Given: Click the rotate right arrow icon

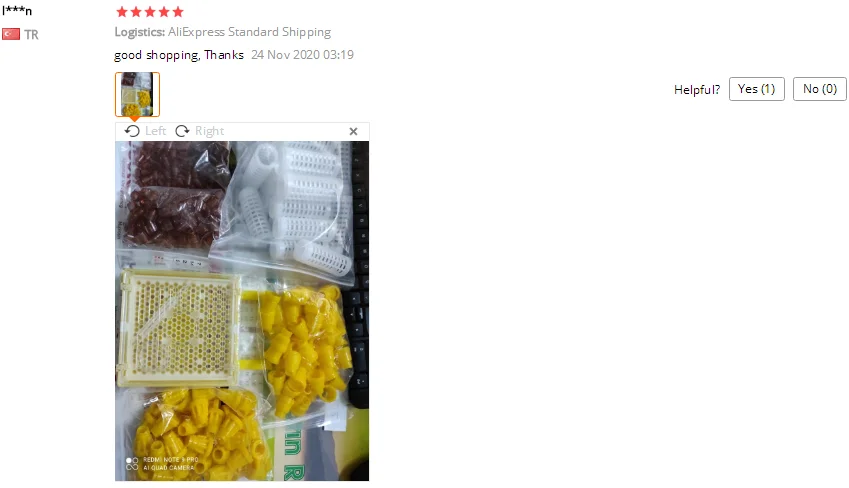Looking at the screenshot, I should tap(182, 131).
